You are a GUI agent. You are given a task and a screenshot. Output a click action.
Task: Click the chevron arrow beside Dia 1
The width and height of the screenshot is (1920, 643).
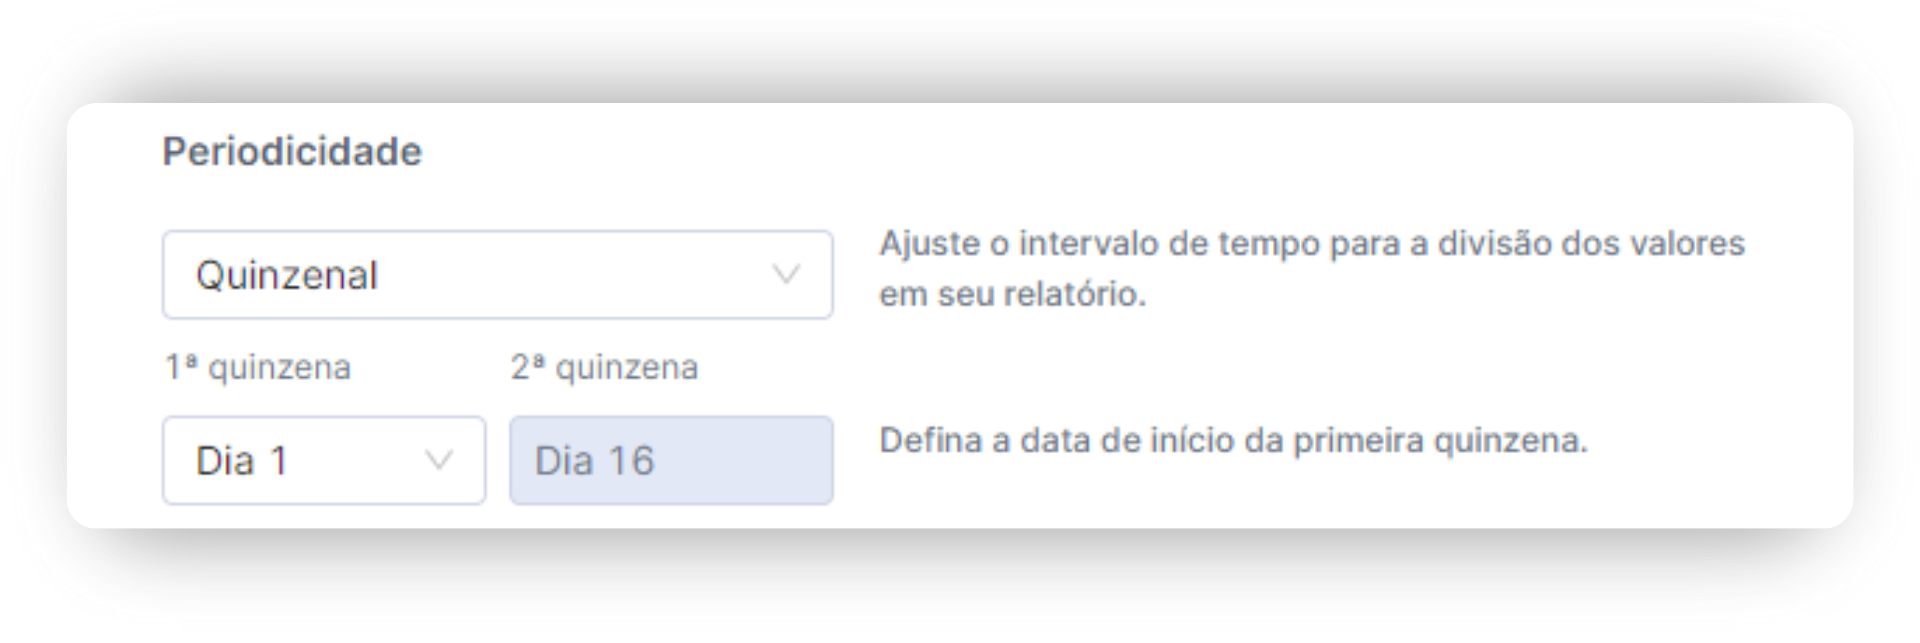tap(439, 461)
